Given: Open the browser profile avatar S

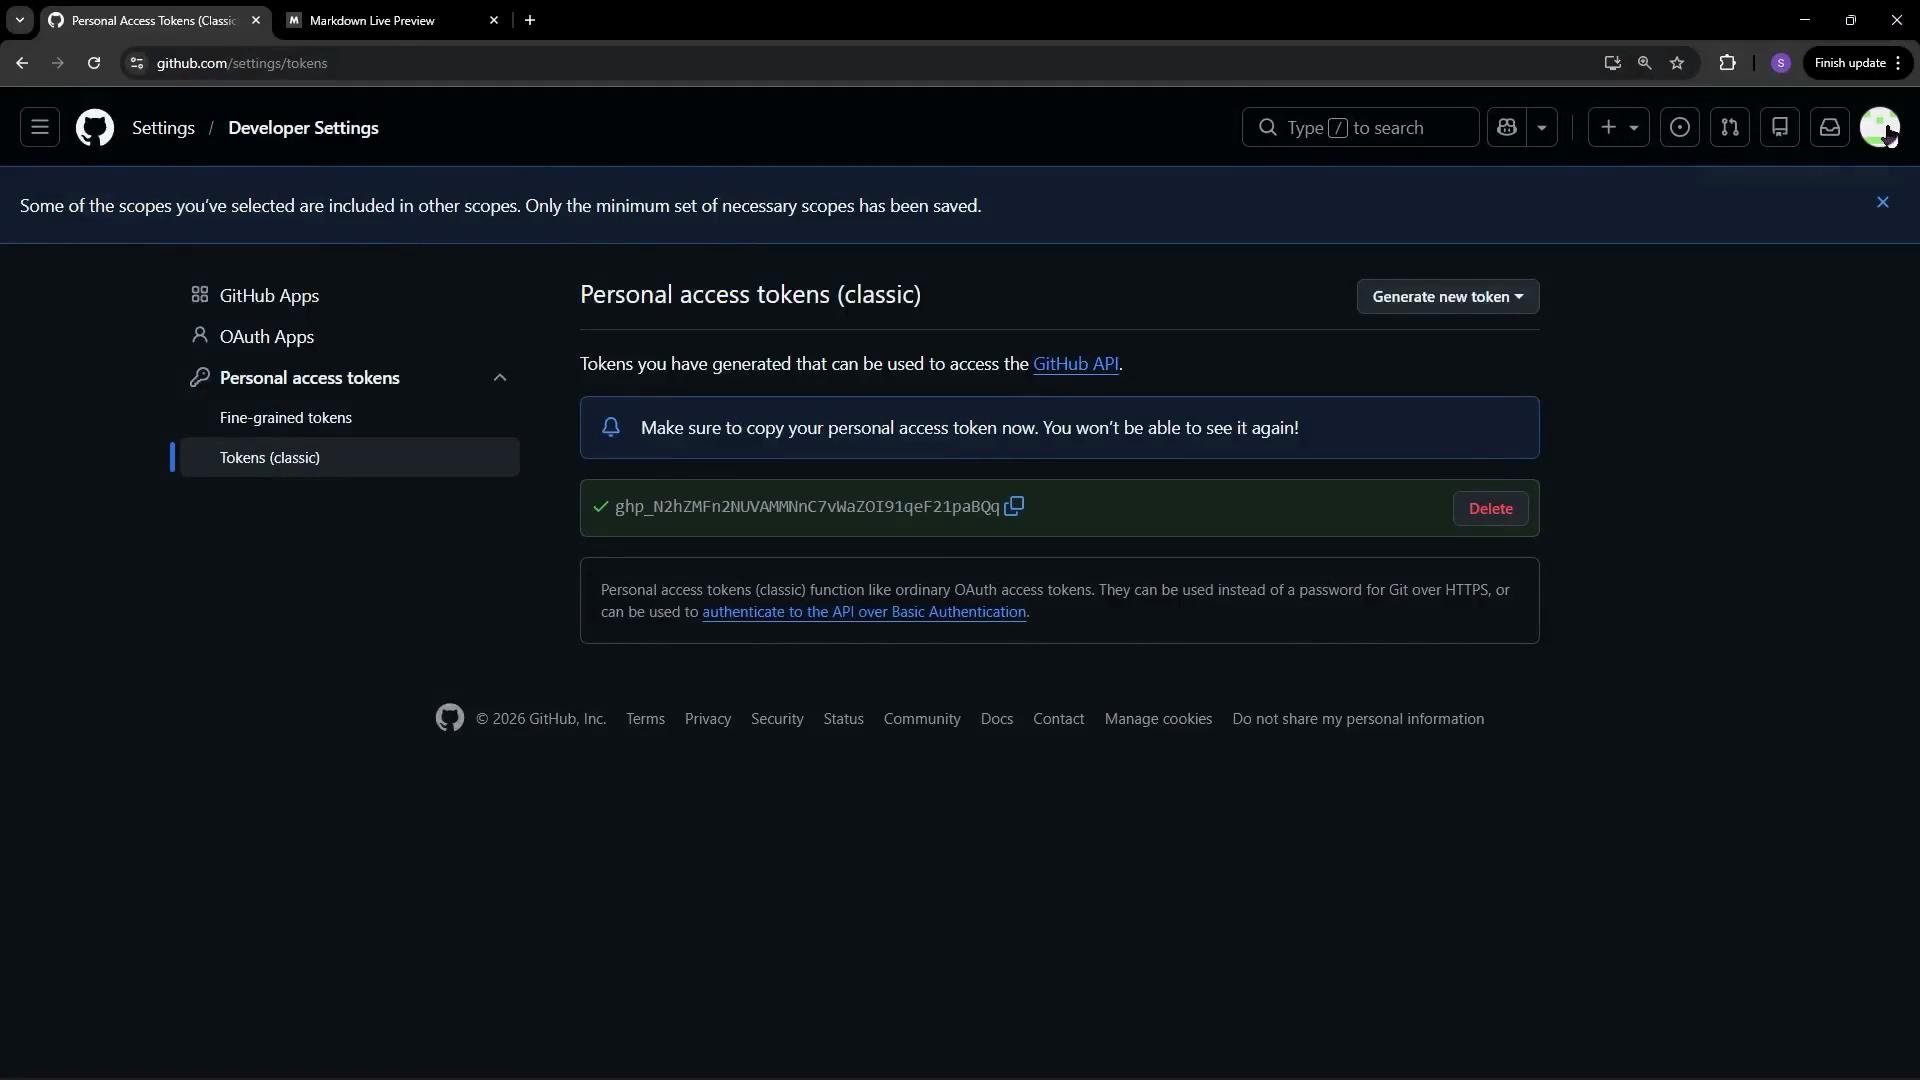Looking at the screenshot, I should pyautogui.click(x=1781, y=63).
